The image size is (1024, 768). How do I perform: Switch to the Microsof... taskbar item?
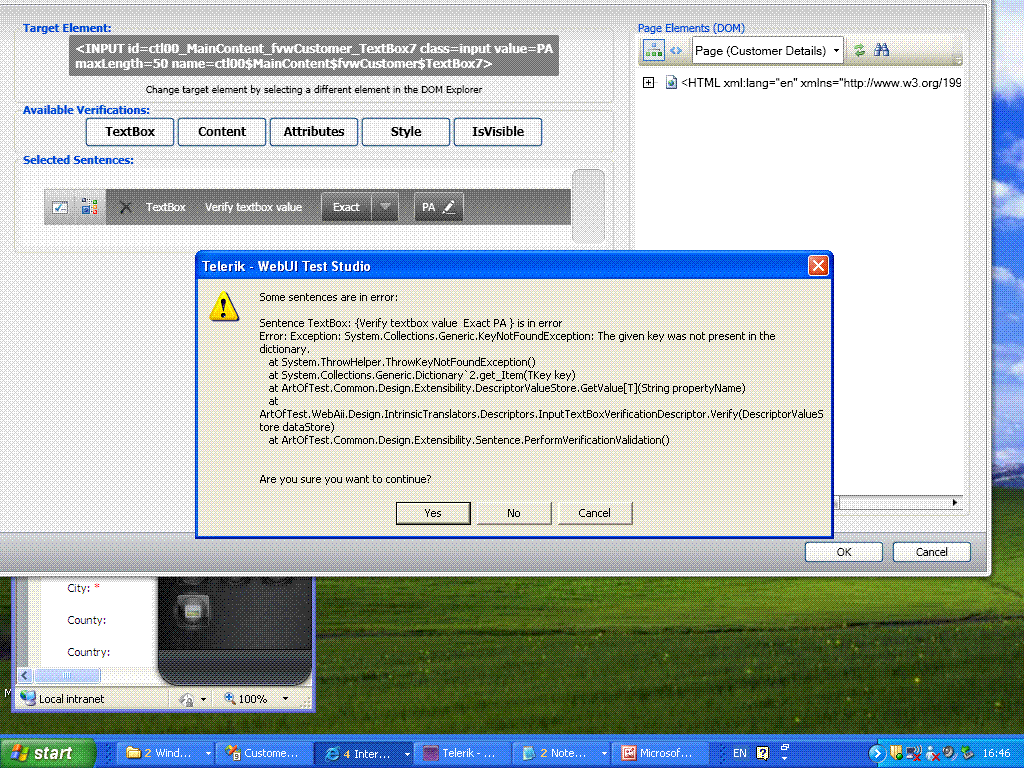(658, 754)
